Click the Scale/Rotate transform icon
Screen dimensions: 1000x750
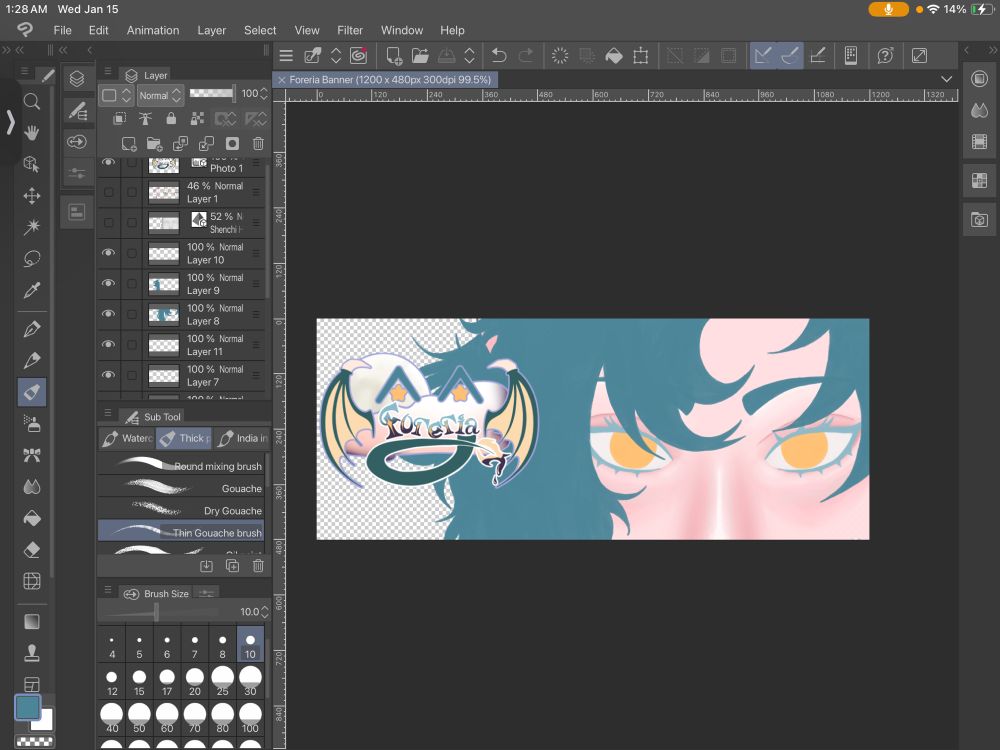(640, 55)
